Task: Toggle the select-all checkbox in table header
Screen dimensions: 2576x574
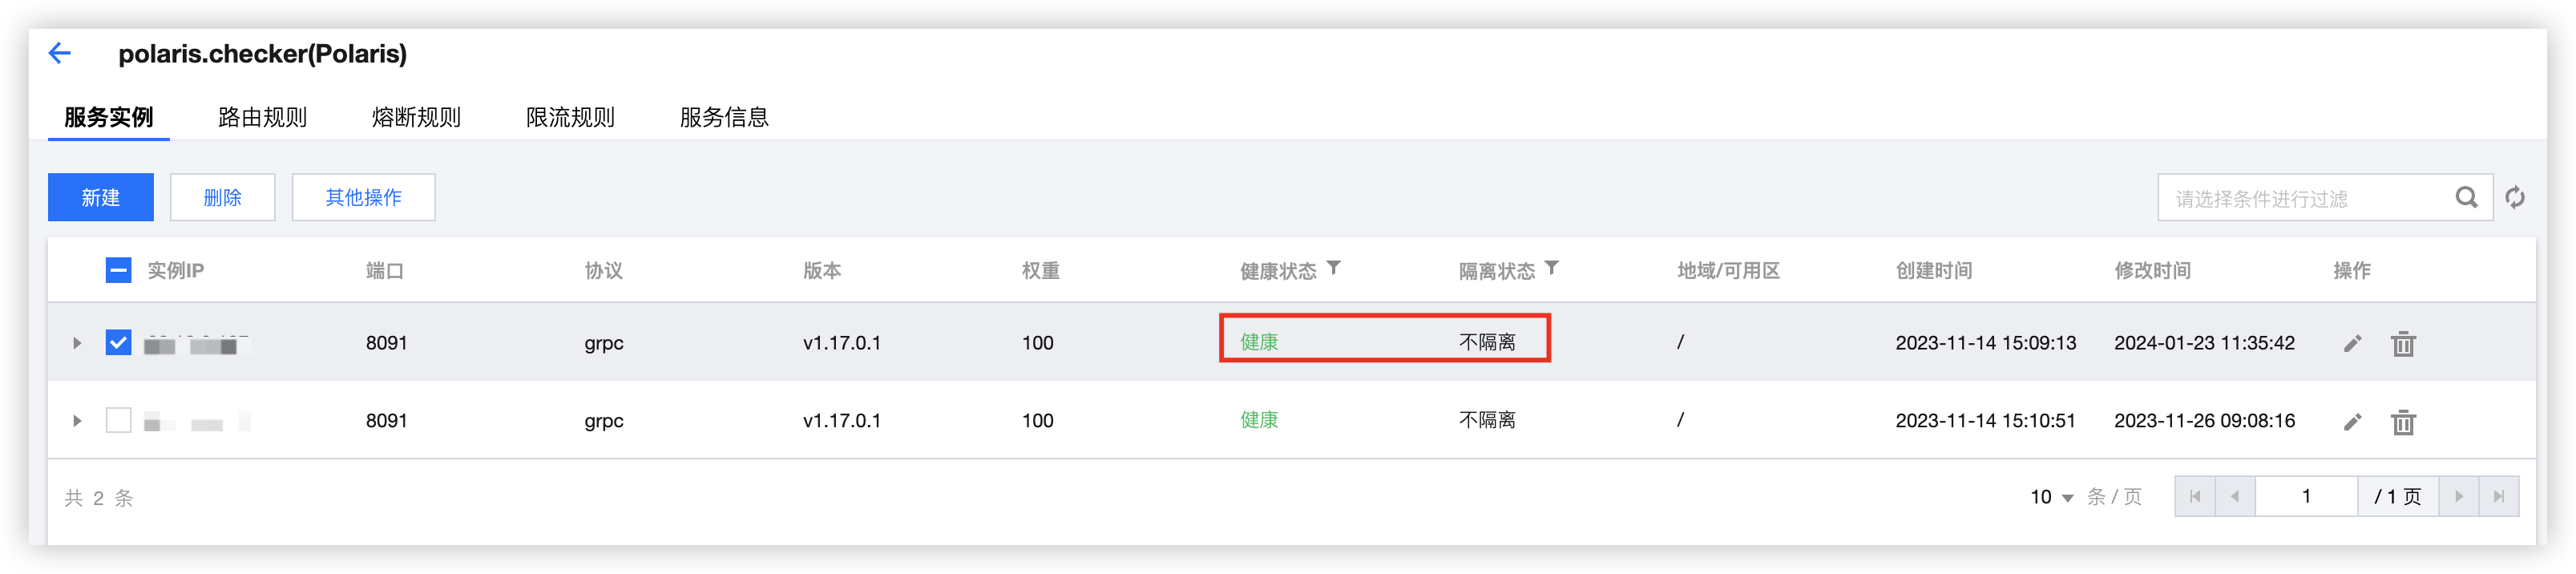Action: pyautogui.click(x=118, y=270)
